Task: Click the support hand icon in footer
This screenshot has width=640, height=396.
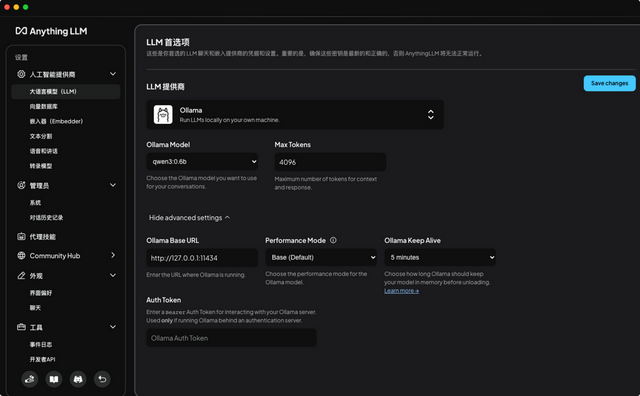Action: coord(29,379)
